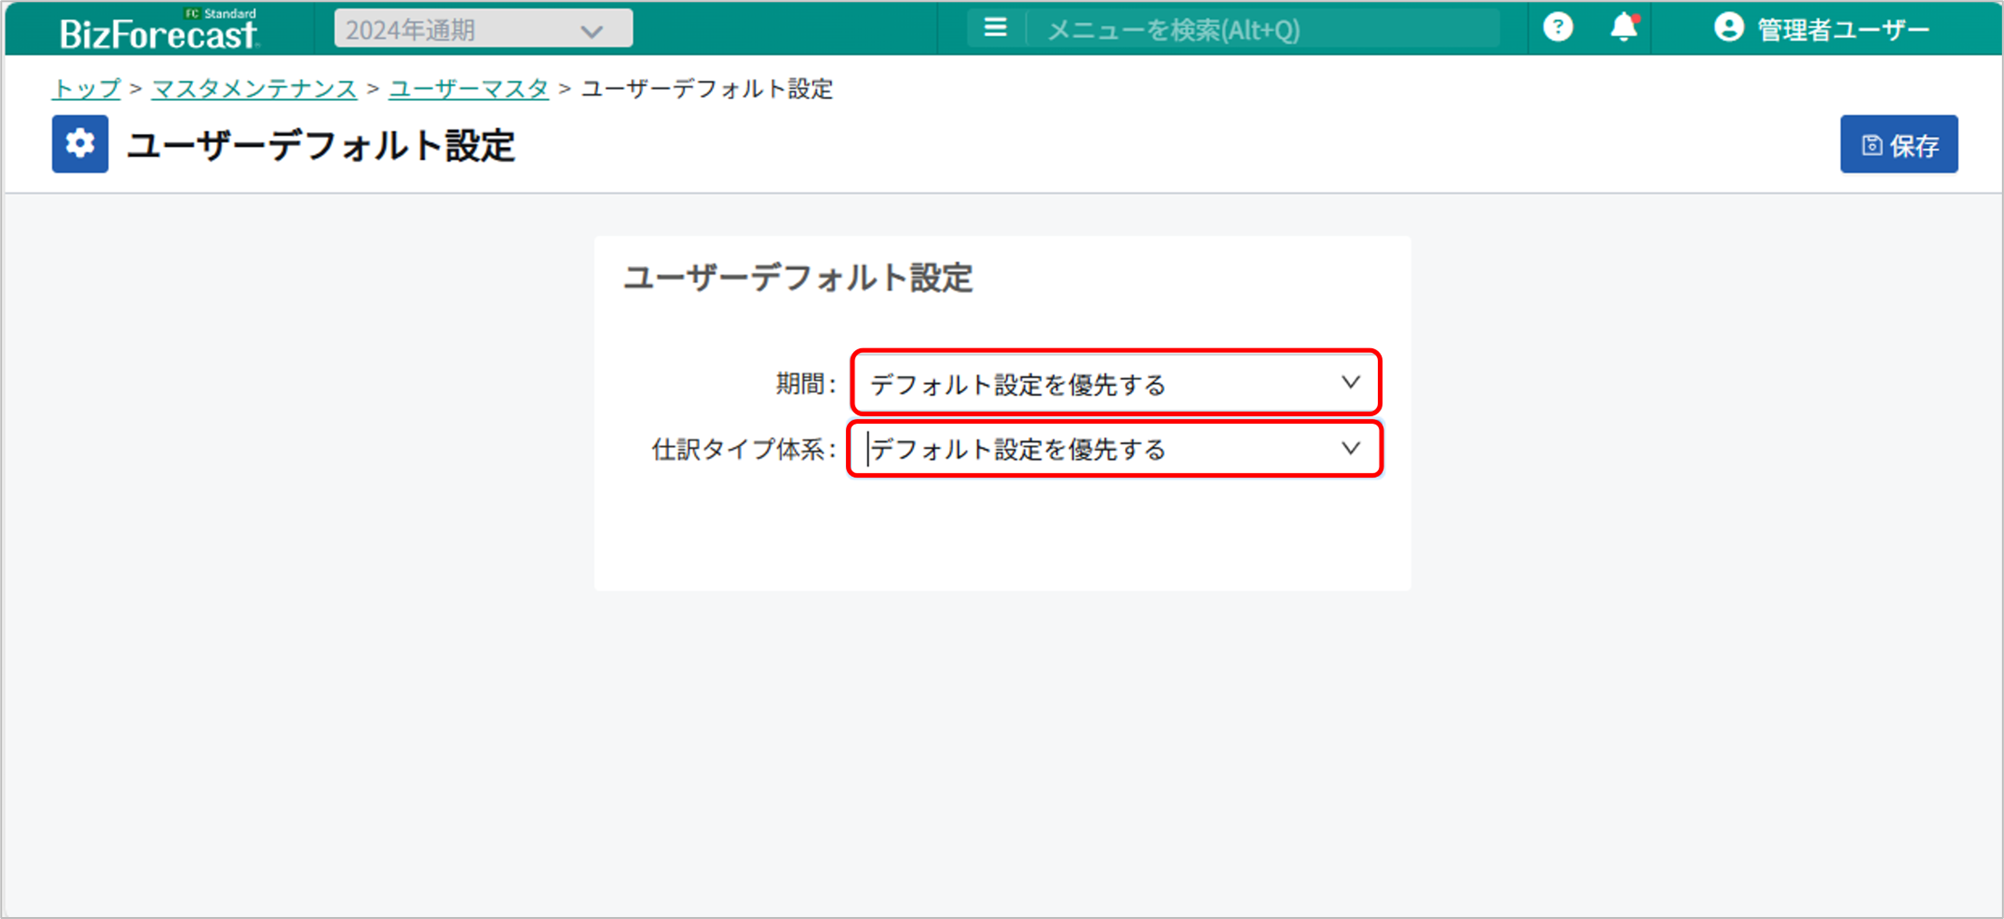The image size is (2004, 919).
Task: Focus the メニューを検索 search field
Action: [x=1260, y=30]
